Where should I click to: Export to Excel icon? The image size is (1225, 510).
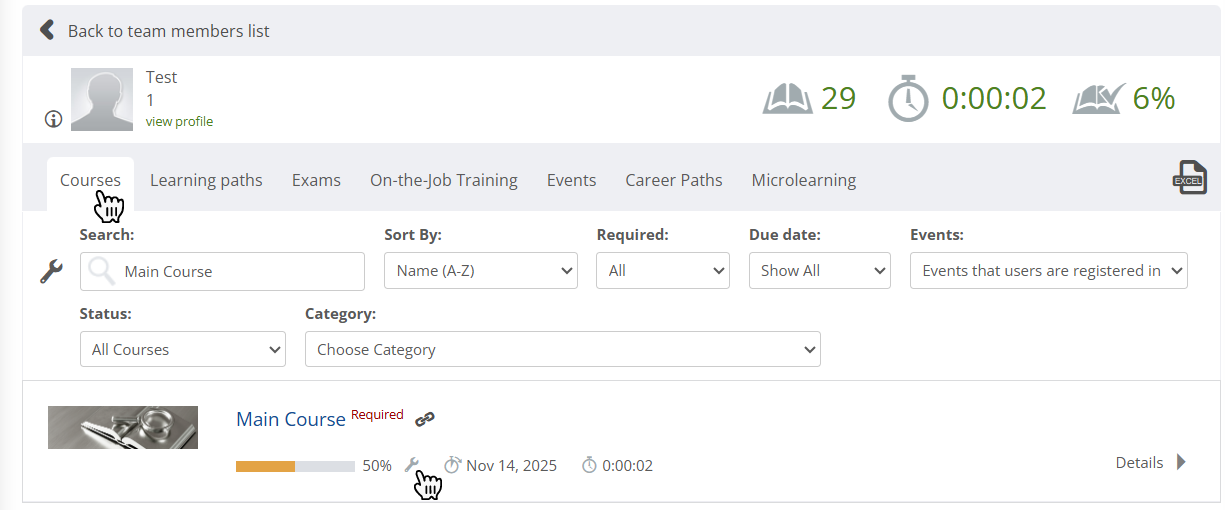point(1189,178)
